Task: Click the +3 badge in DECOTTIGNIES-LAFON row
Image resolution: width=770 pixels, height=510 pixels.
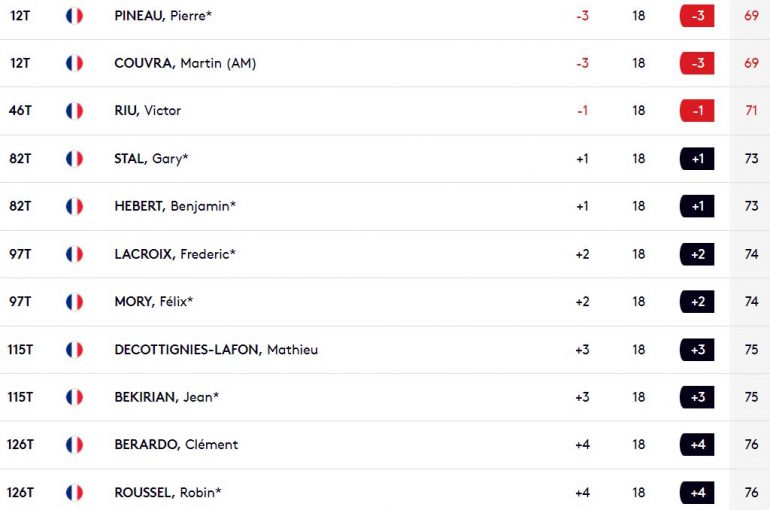Action: (x=697, y=349)
